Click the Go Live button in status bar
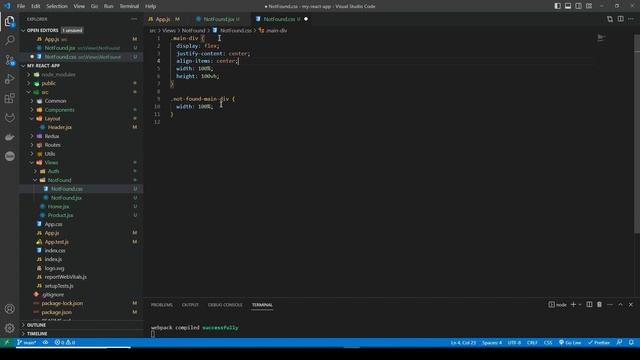Viewport: 640px width, 360px height. pyautogui.click(x=570, y=342)
